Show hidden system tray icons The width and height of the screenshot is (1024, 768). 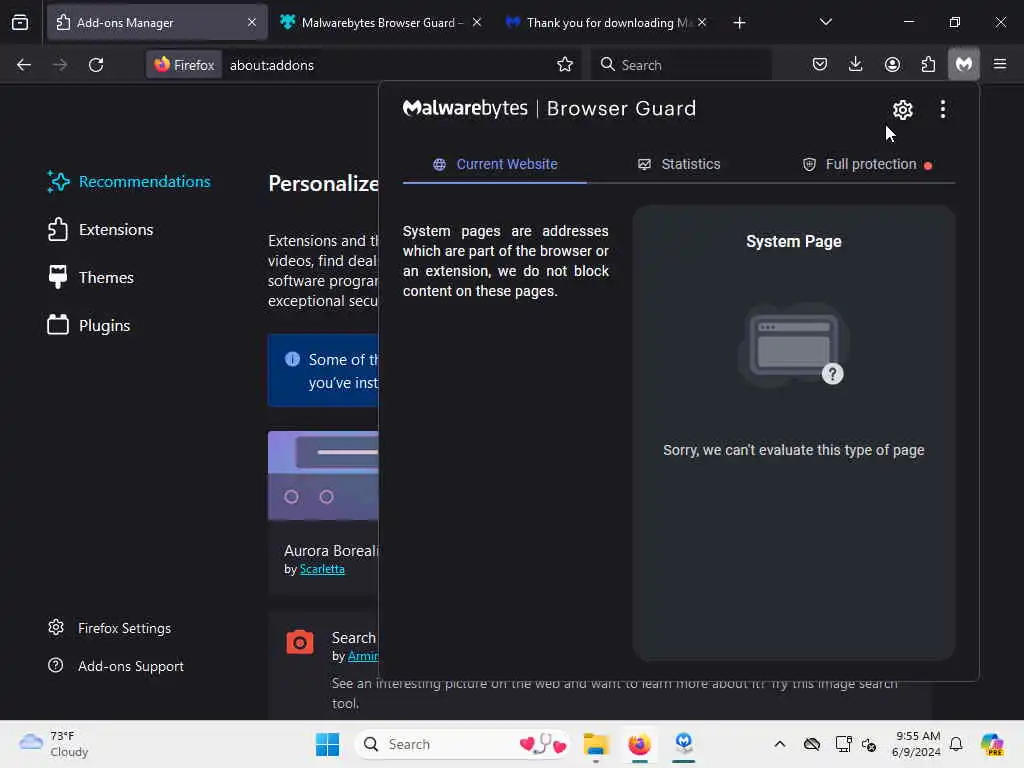tap(780, 744)
